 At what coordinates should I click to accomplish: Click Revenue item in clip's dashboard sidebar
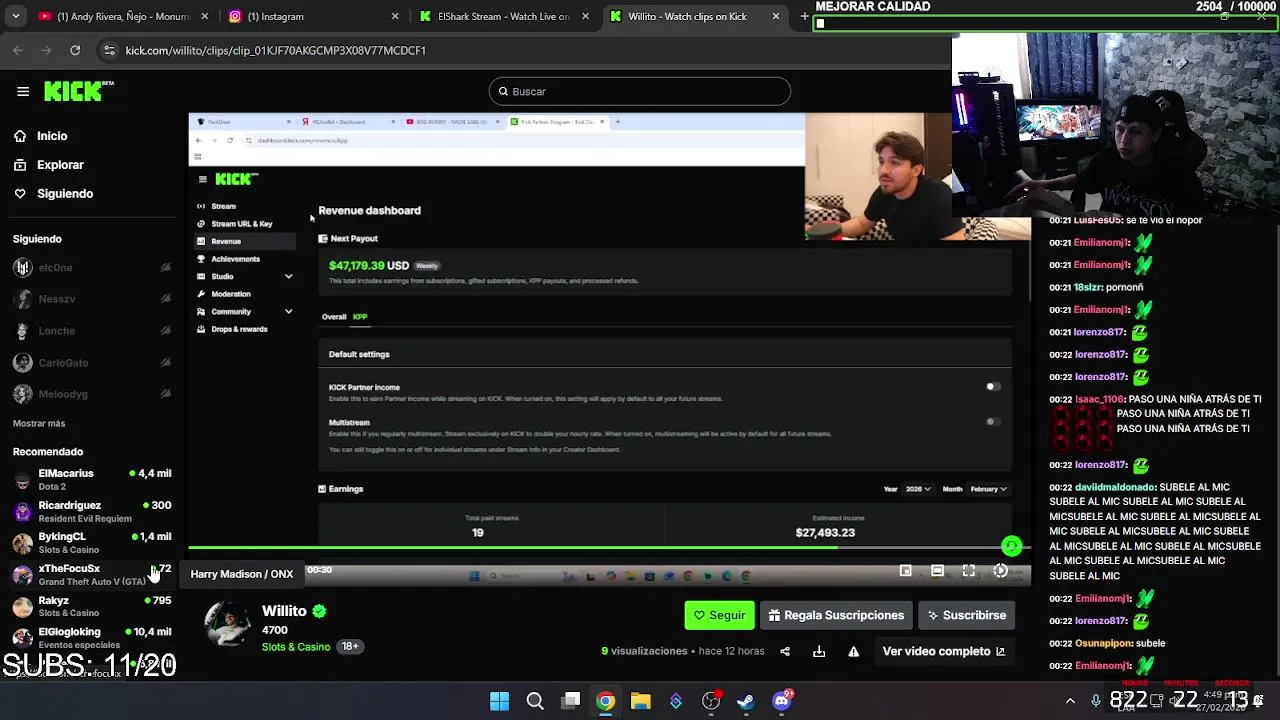pos(245,241)
